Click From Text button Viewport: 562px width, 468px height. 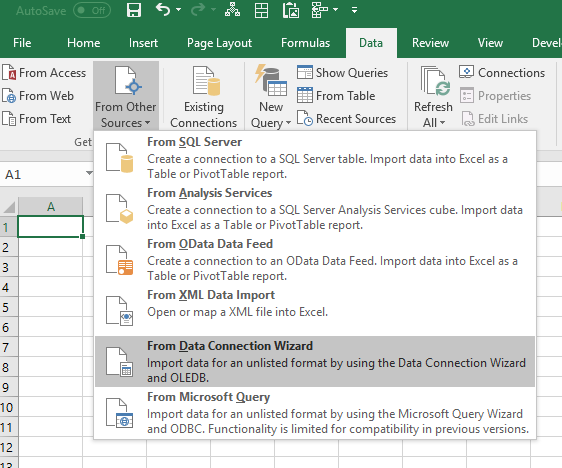click(37, 119)
